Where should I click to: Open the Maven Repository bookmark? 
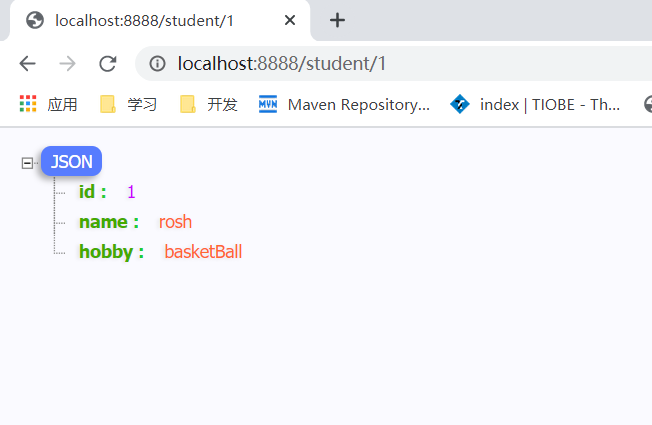coord(344,104)
